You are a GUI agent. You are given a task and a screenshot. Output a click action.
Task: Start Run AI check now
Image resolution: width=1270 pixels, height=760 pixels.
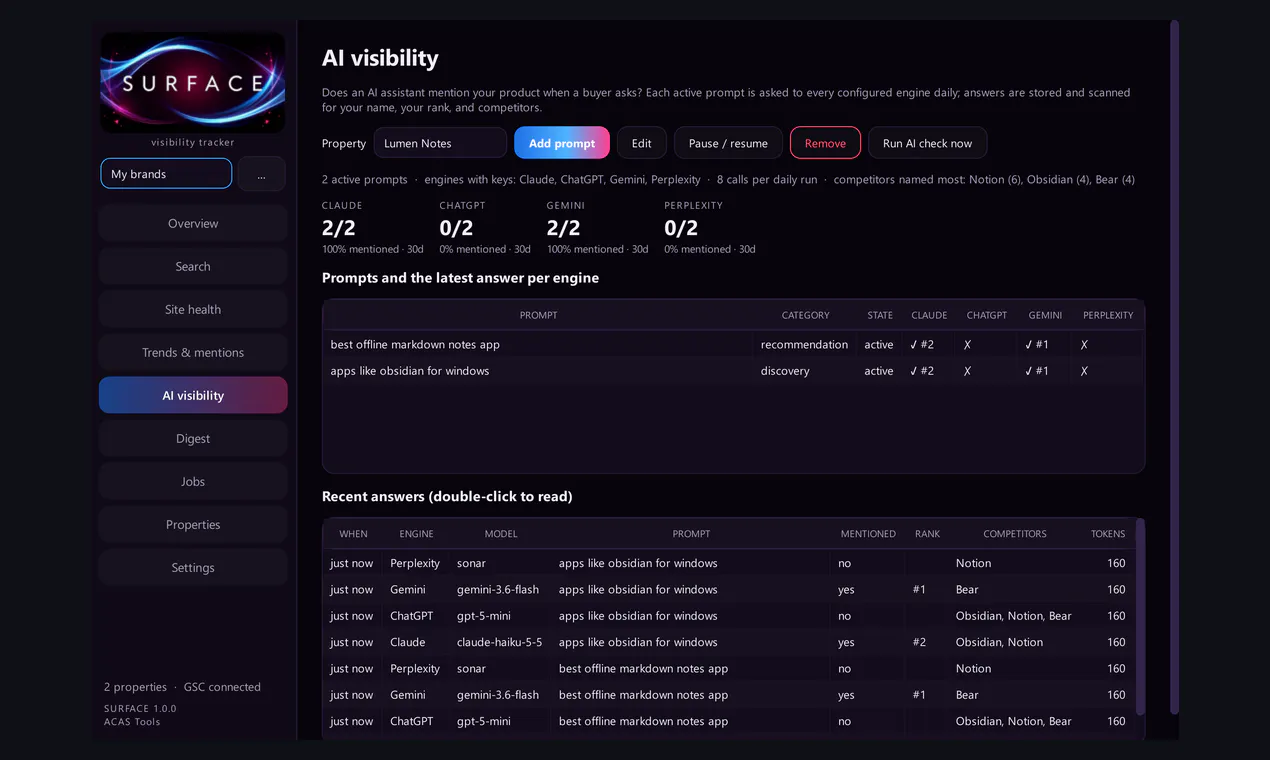tap(927, 143)
